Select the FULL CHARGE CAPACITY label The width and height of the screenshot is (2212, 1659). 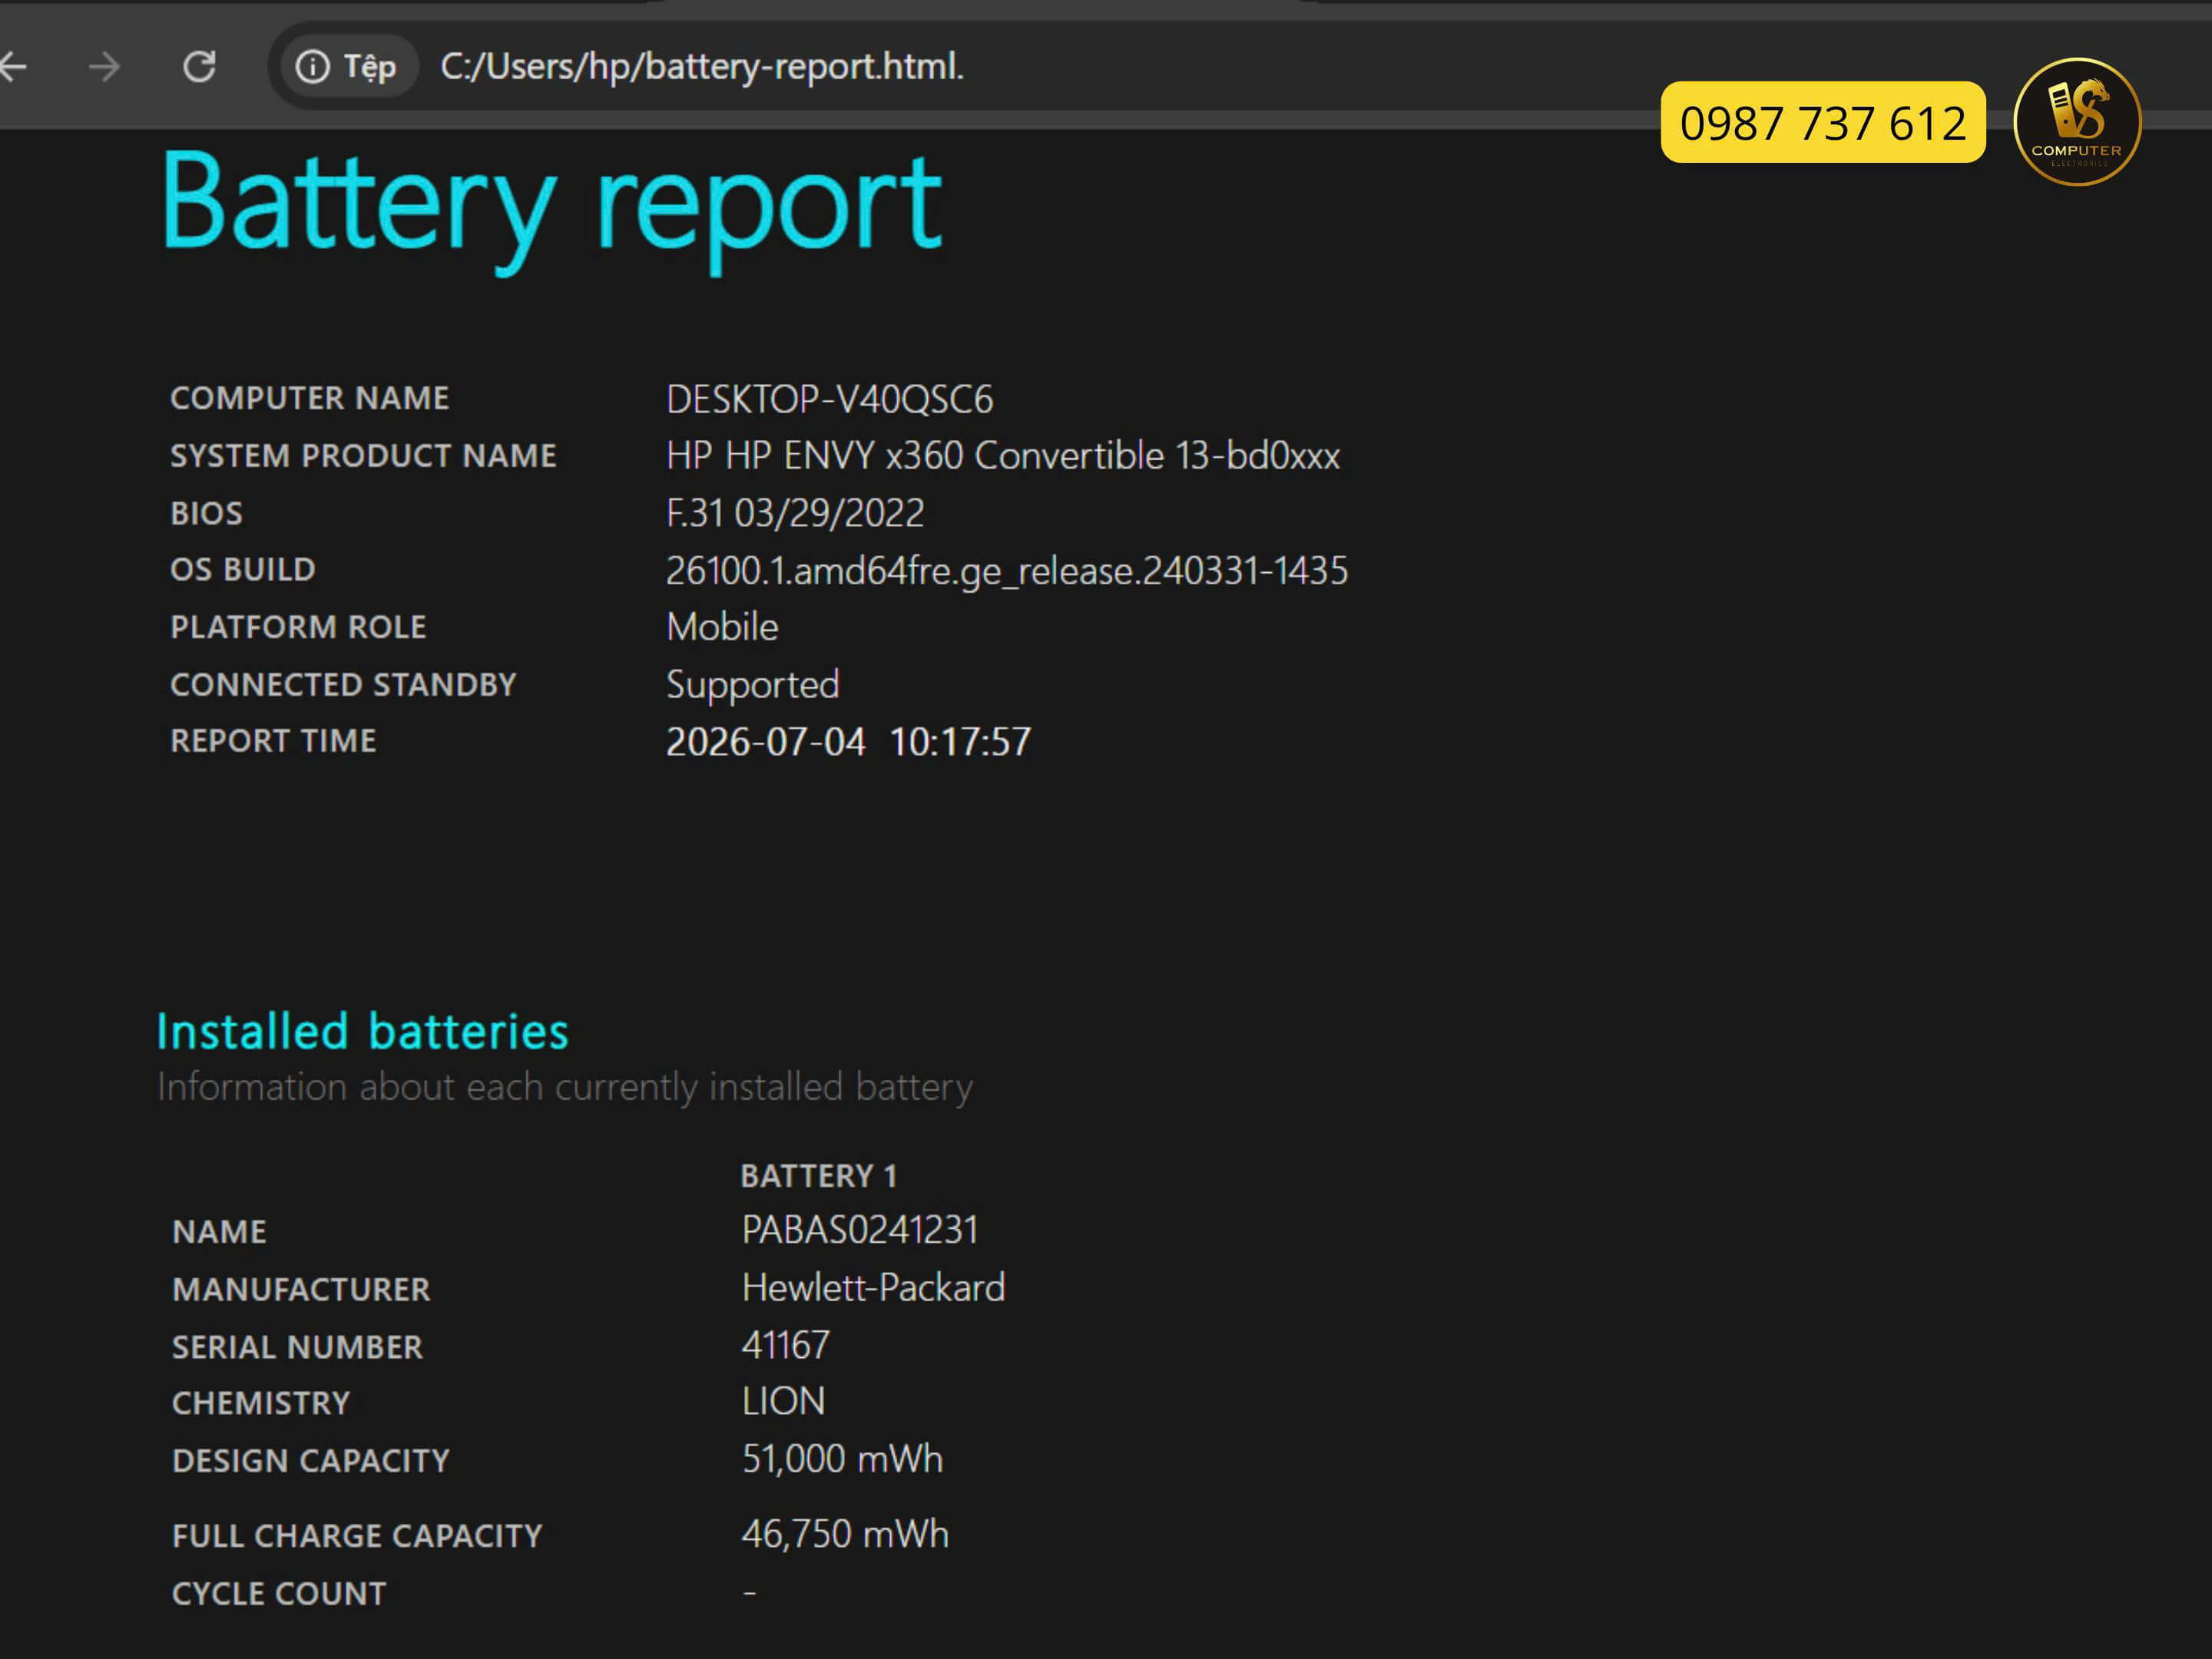click(x=358, y=1536)
